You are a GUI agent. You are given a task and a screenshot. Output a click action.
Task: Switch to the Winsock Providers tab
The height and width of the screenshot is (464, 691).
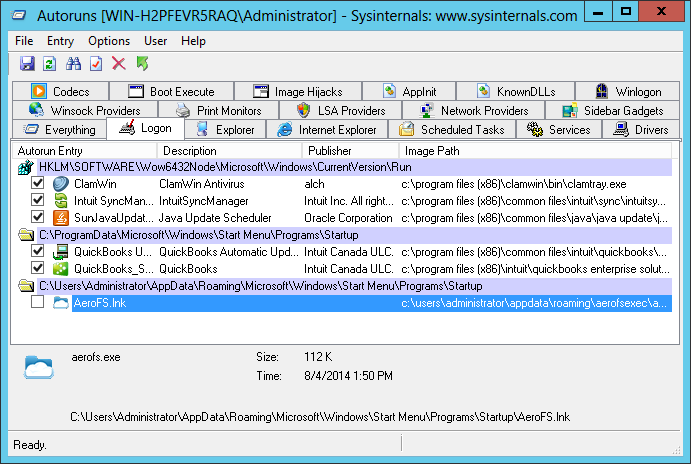click(x=85, y=111)
